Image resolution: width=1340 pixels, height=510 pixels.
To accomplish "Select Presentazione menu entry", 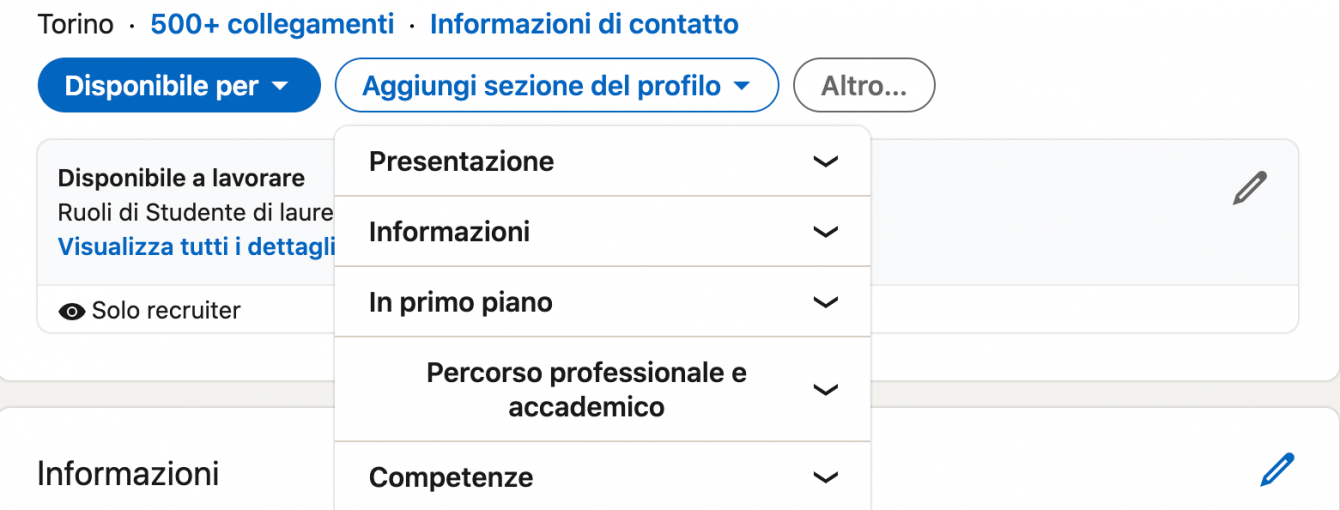I will pyautogui.click(x=602, y=161).
